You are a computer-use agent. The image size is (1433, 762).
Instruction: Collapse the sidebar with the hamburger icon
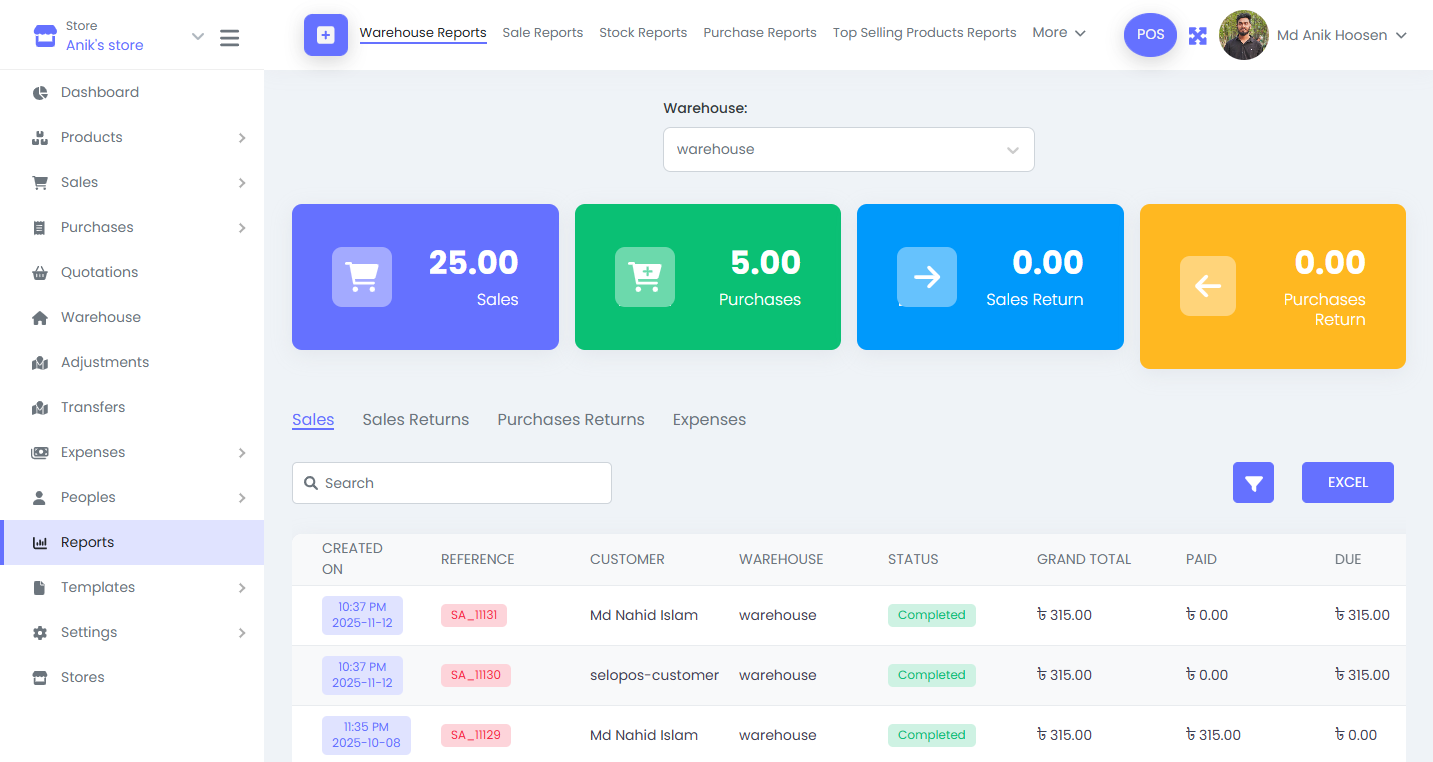click(x=229, y=37)
